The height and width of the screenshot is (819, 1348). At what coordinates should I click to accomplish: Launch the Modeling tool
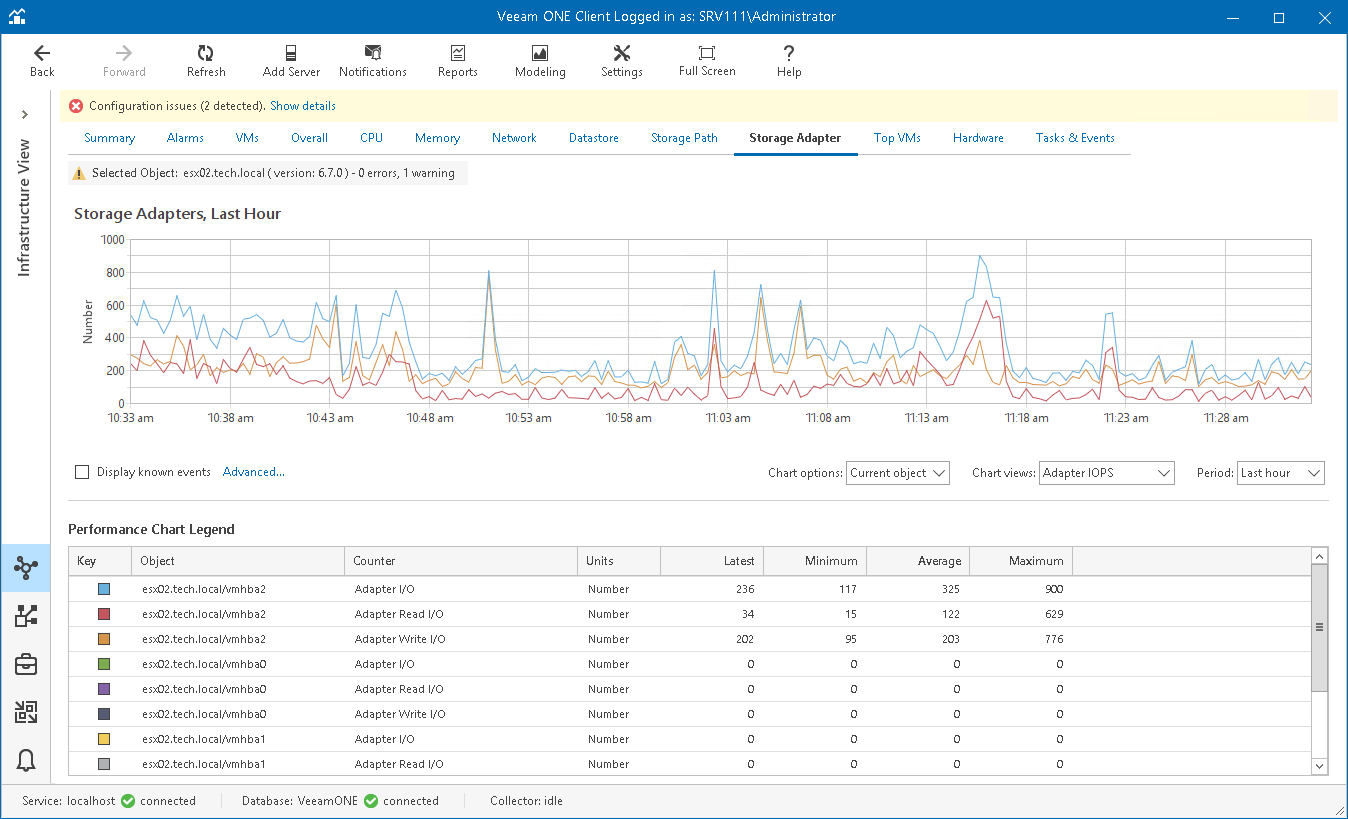point(540,60)
